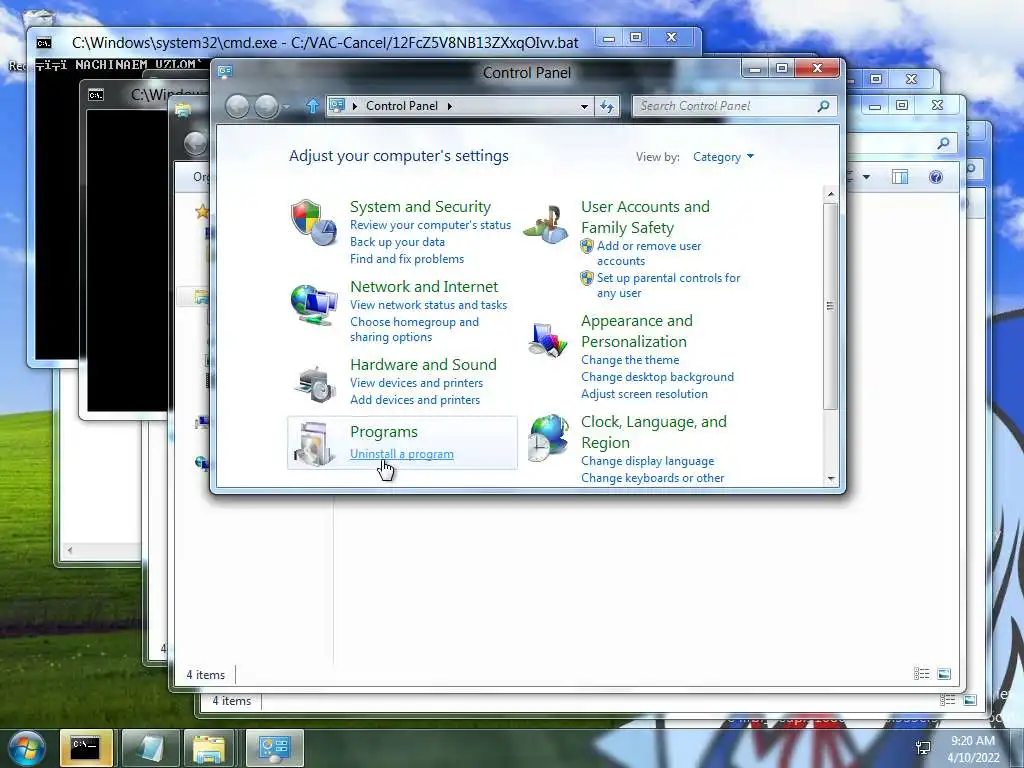This screenshot has height=768, width=1024.
Task: Click the Start orb on taskbar
Action: 27,748
